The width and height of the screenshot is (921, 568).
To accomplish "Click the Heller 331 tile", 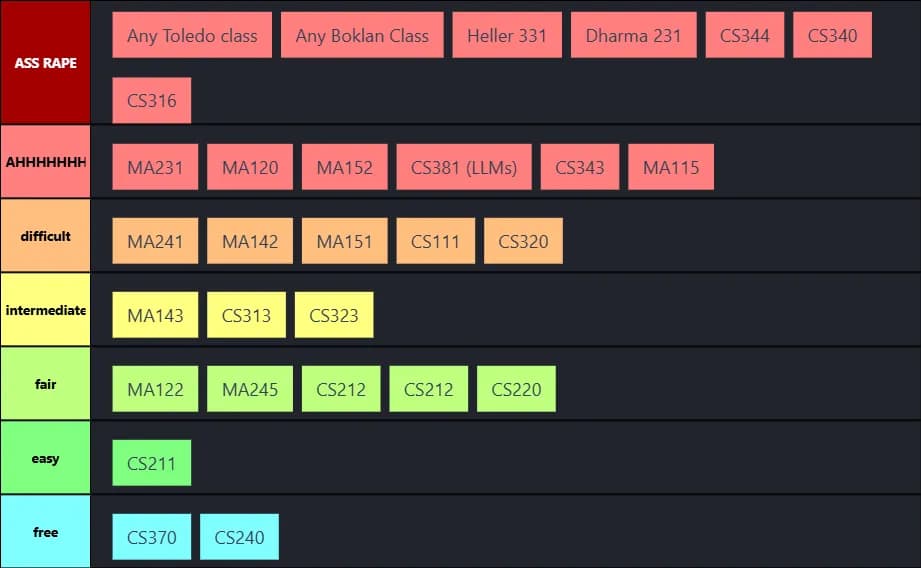I will (x=507, y=35).
